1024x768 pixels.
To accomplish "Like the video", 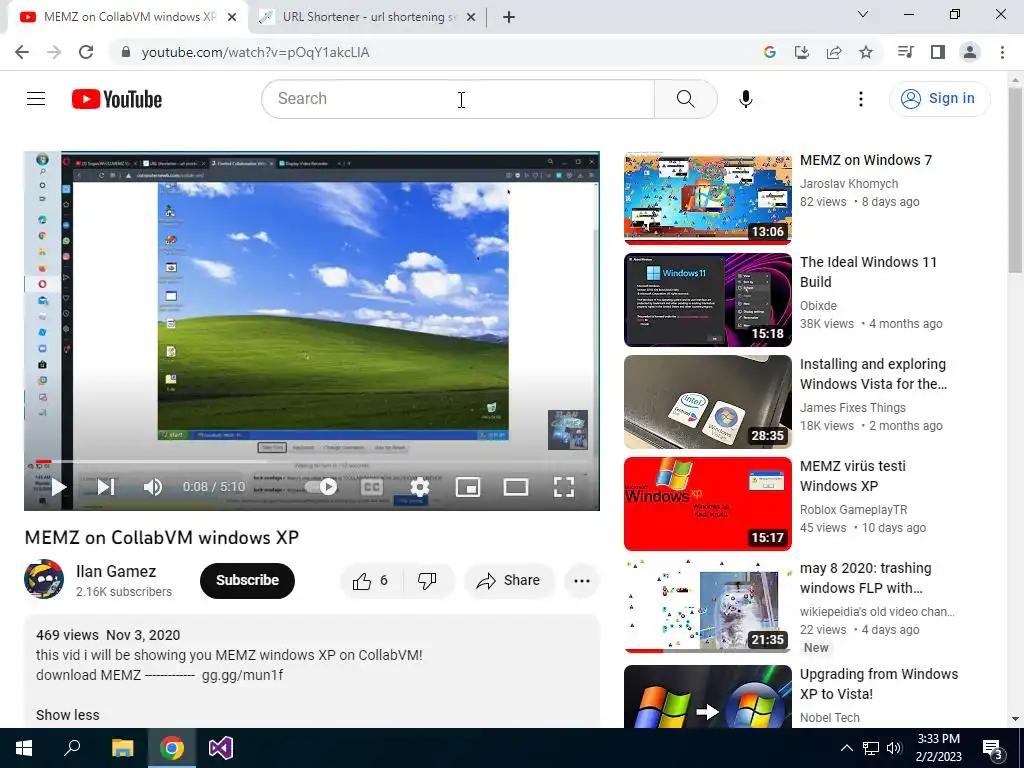I will (370, 581).
